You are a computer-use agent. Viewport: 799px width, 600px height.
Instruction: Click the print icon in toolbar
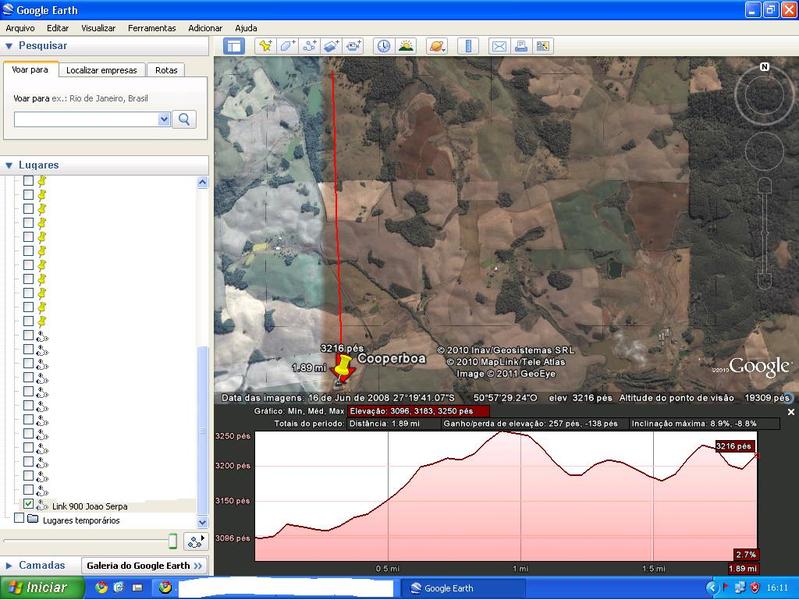tap(521, 46)
